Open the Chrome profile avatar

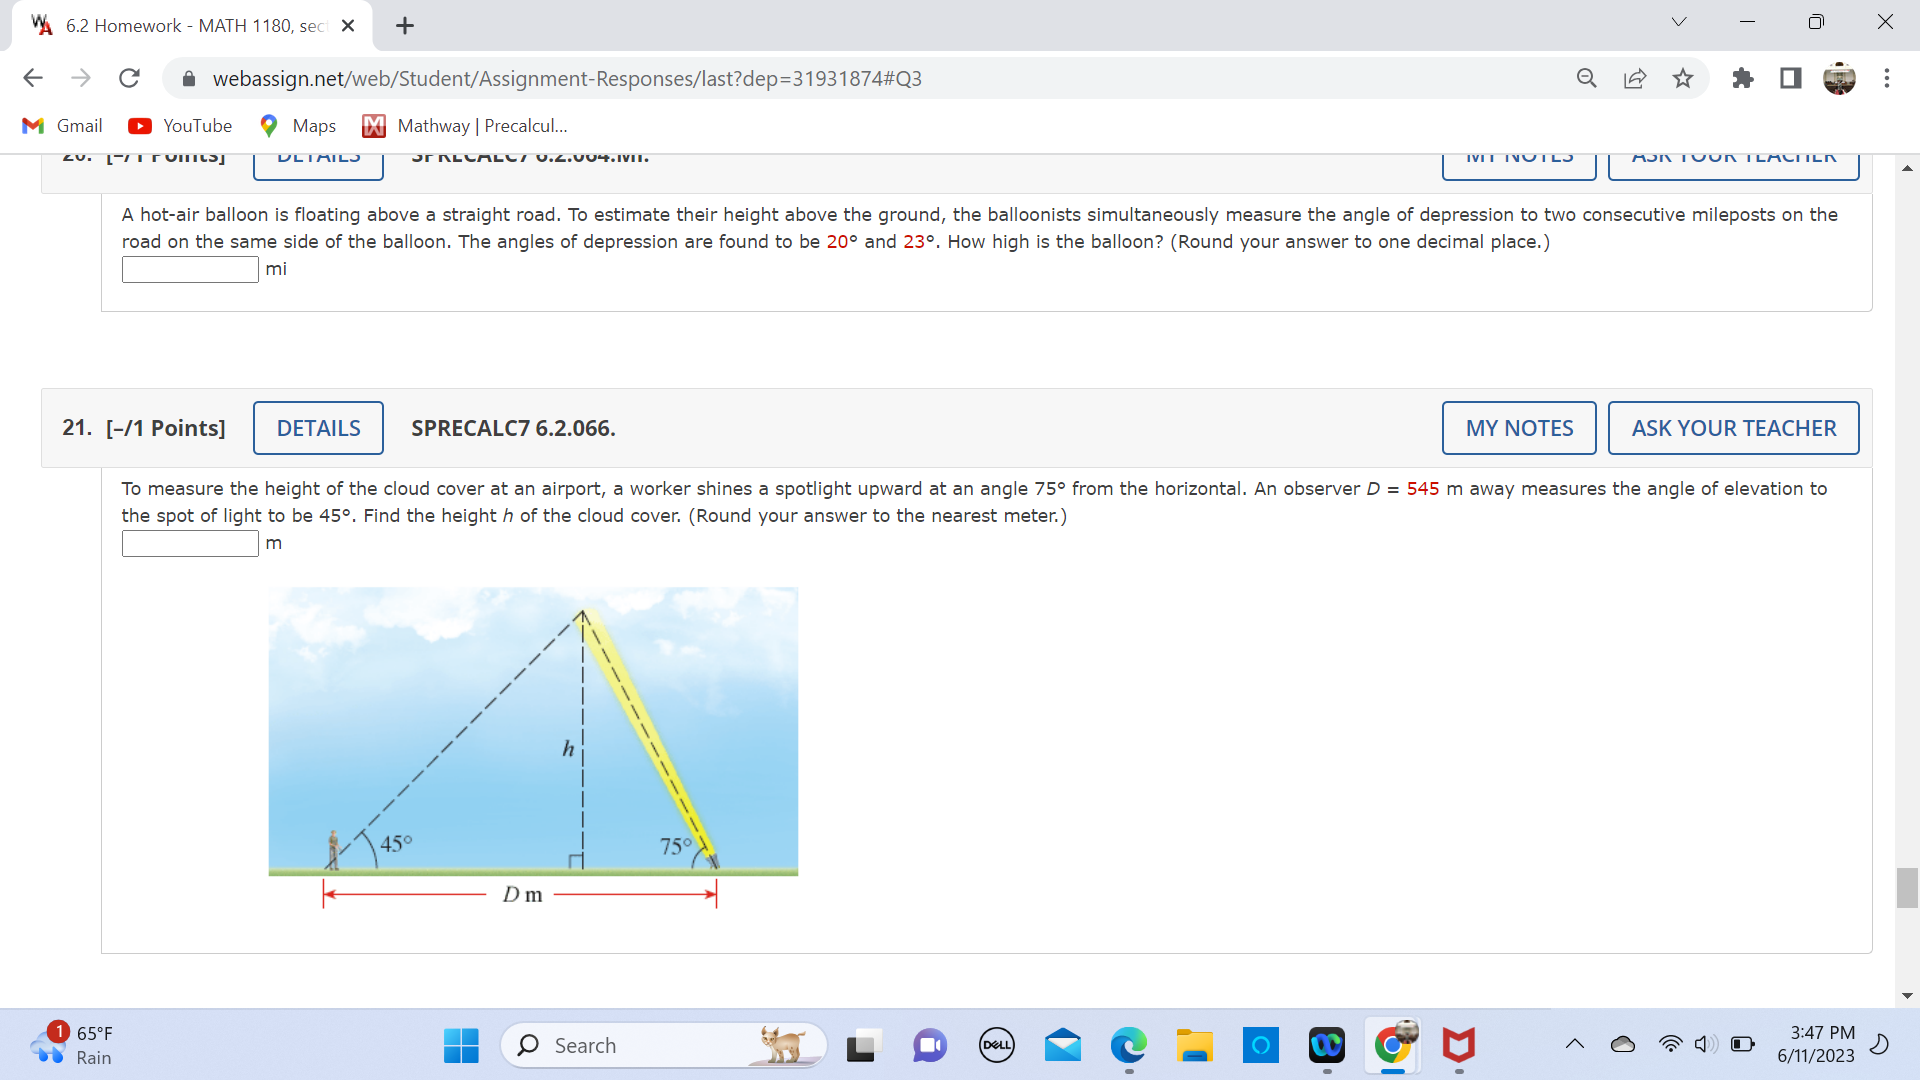tap(1841, 78)
